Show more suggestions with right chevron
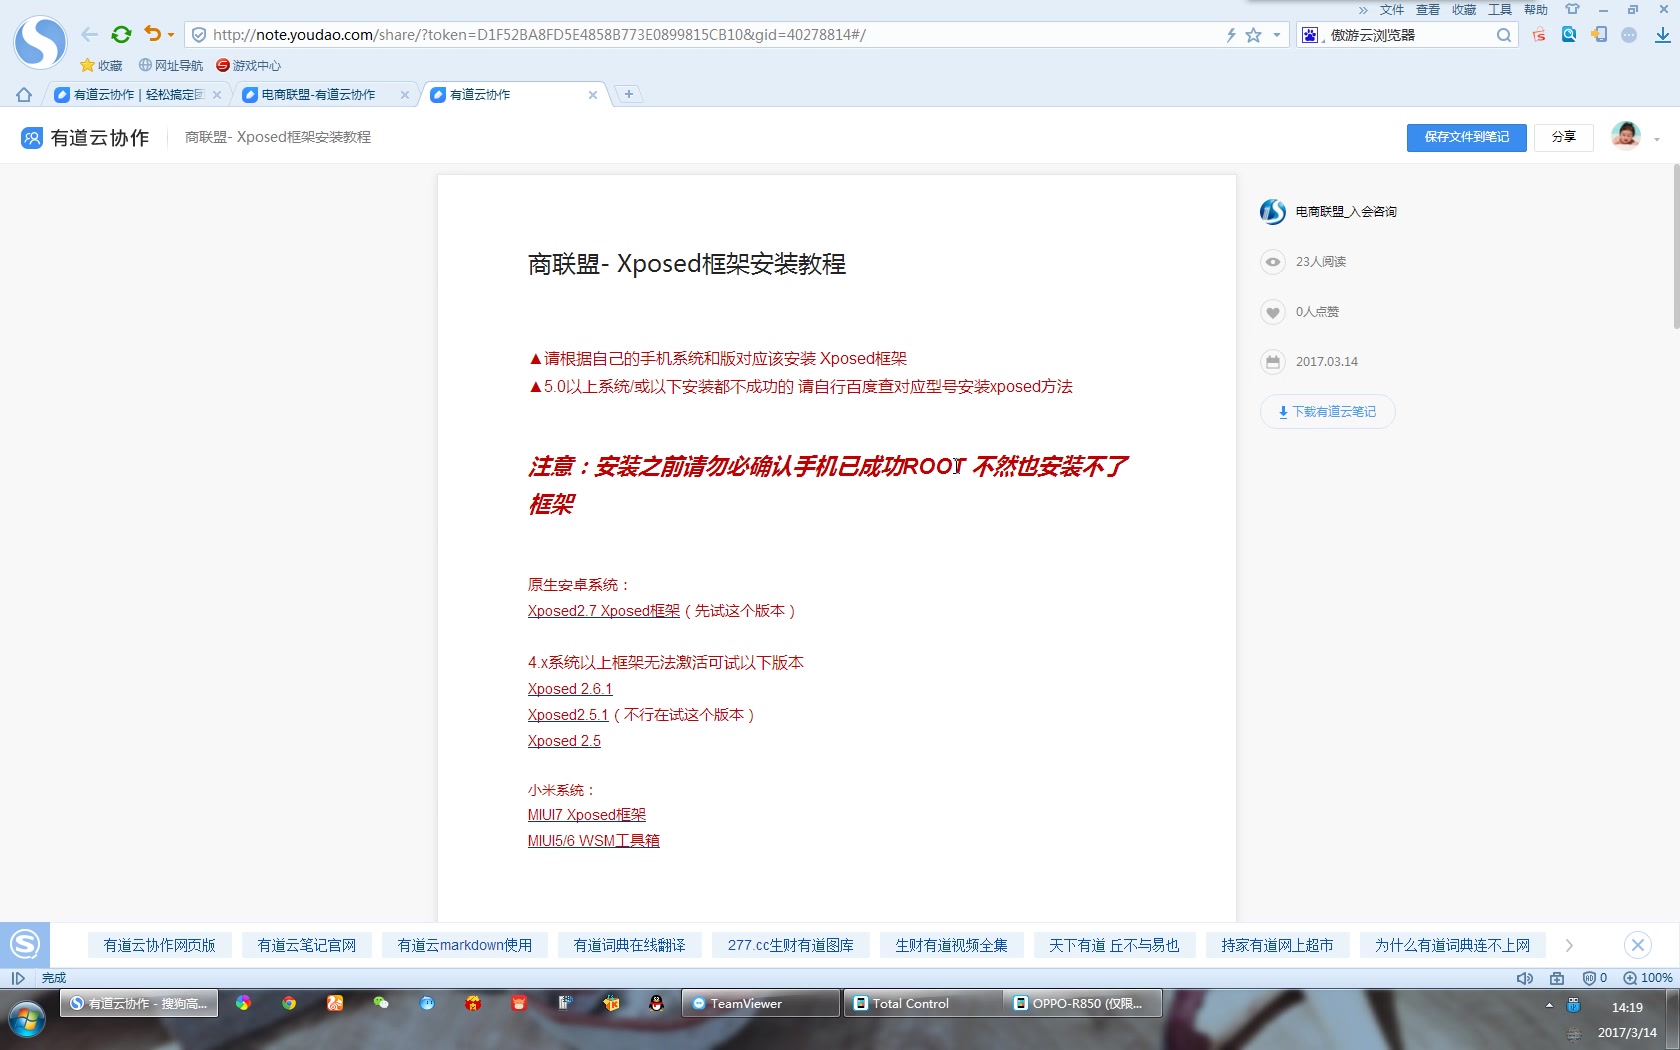Screen dimensions: 1680x1050 [1569, 945]
